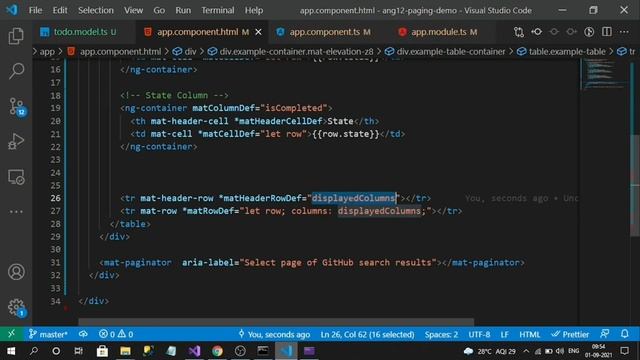Click 'You, seconds ago' blame status
640x360 pixels.
tap(274, 334)
